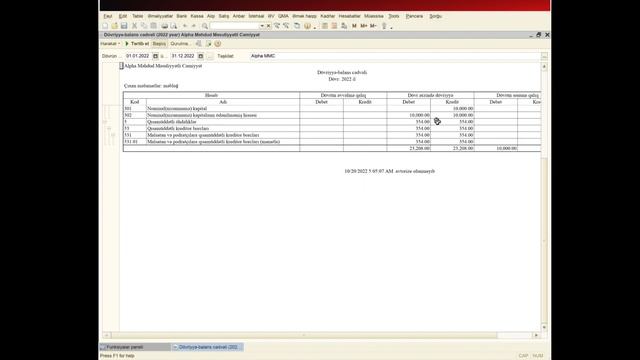
Task: Click the Paste clipboard icon
Action: [x=153, y=26]
